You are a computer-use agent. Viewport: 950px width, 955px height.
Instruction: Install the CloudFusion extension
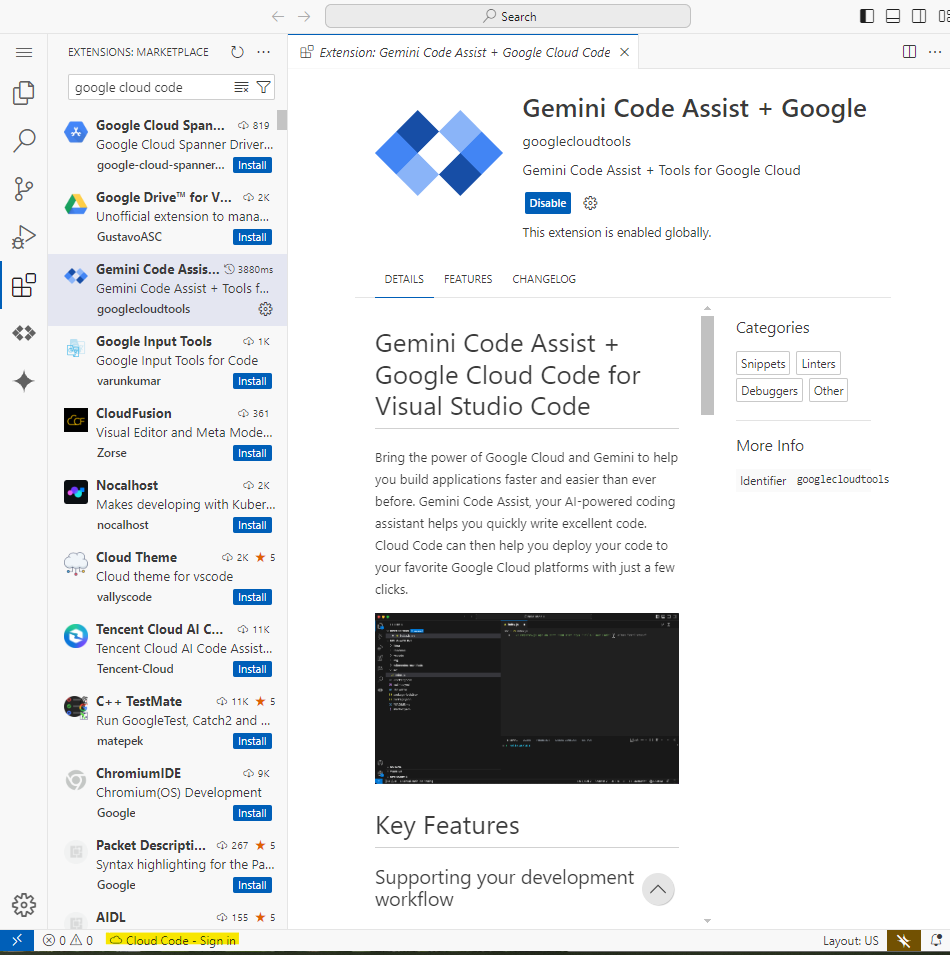pos(252,453)
